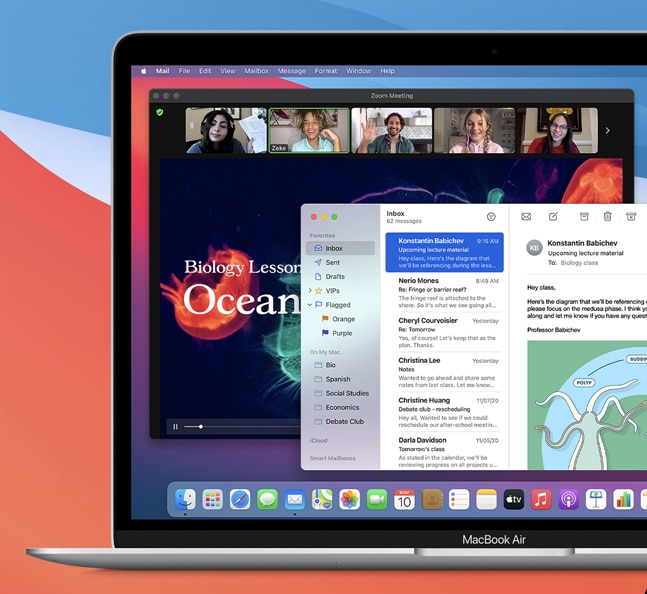Open the Edit menu
647x594 pixels.
[x=205, y=71]
